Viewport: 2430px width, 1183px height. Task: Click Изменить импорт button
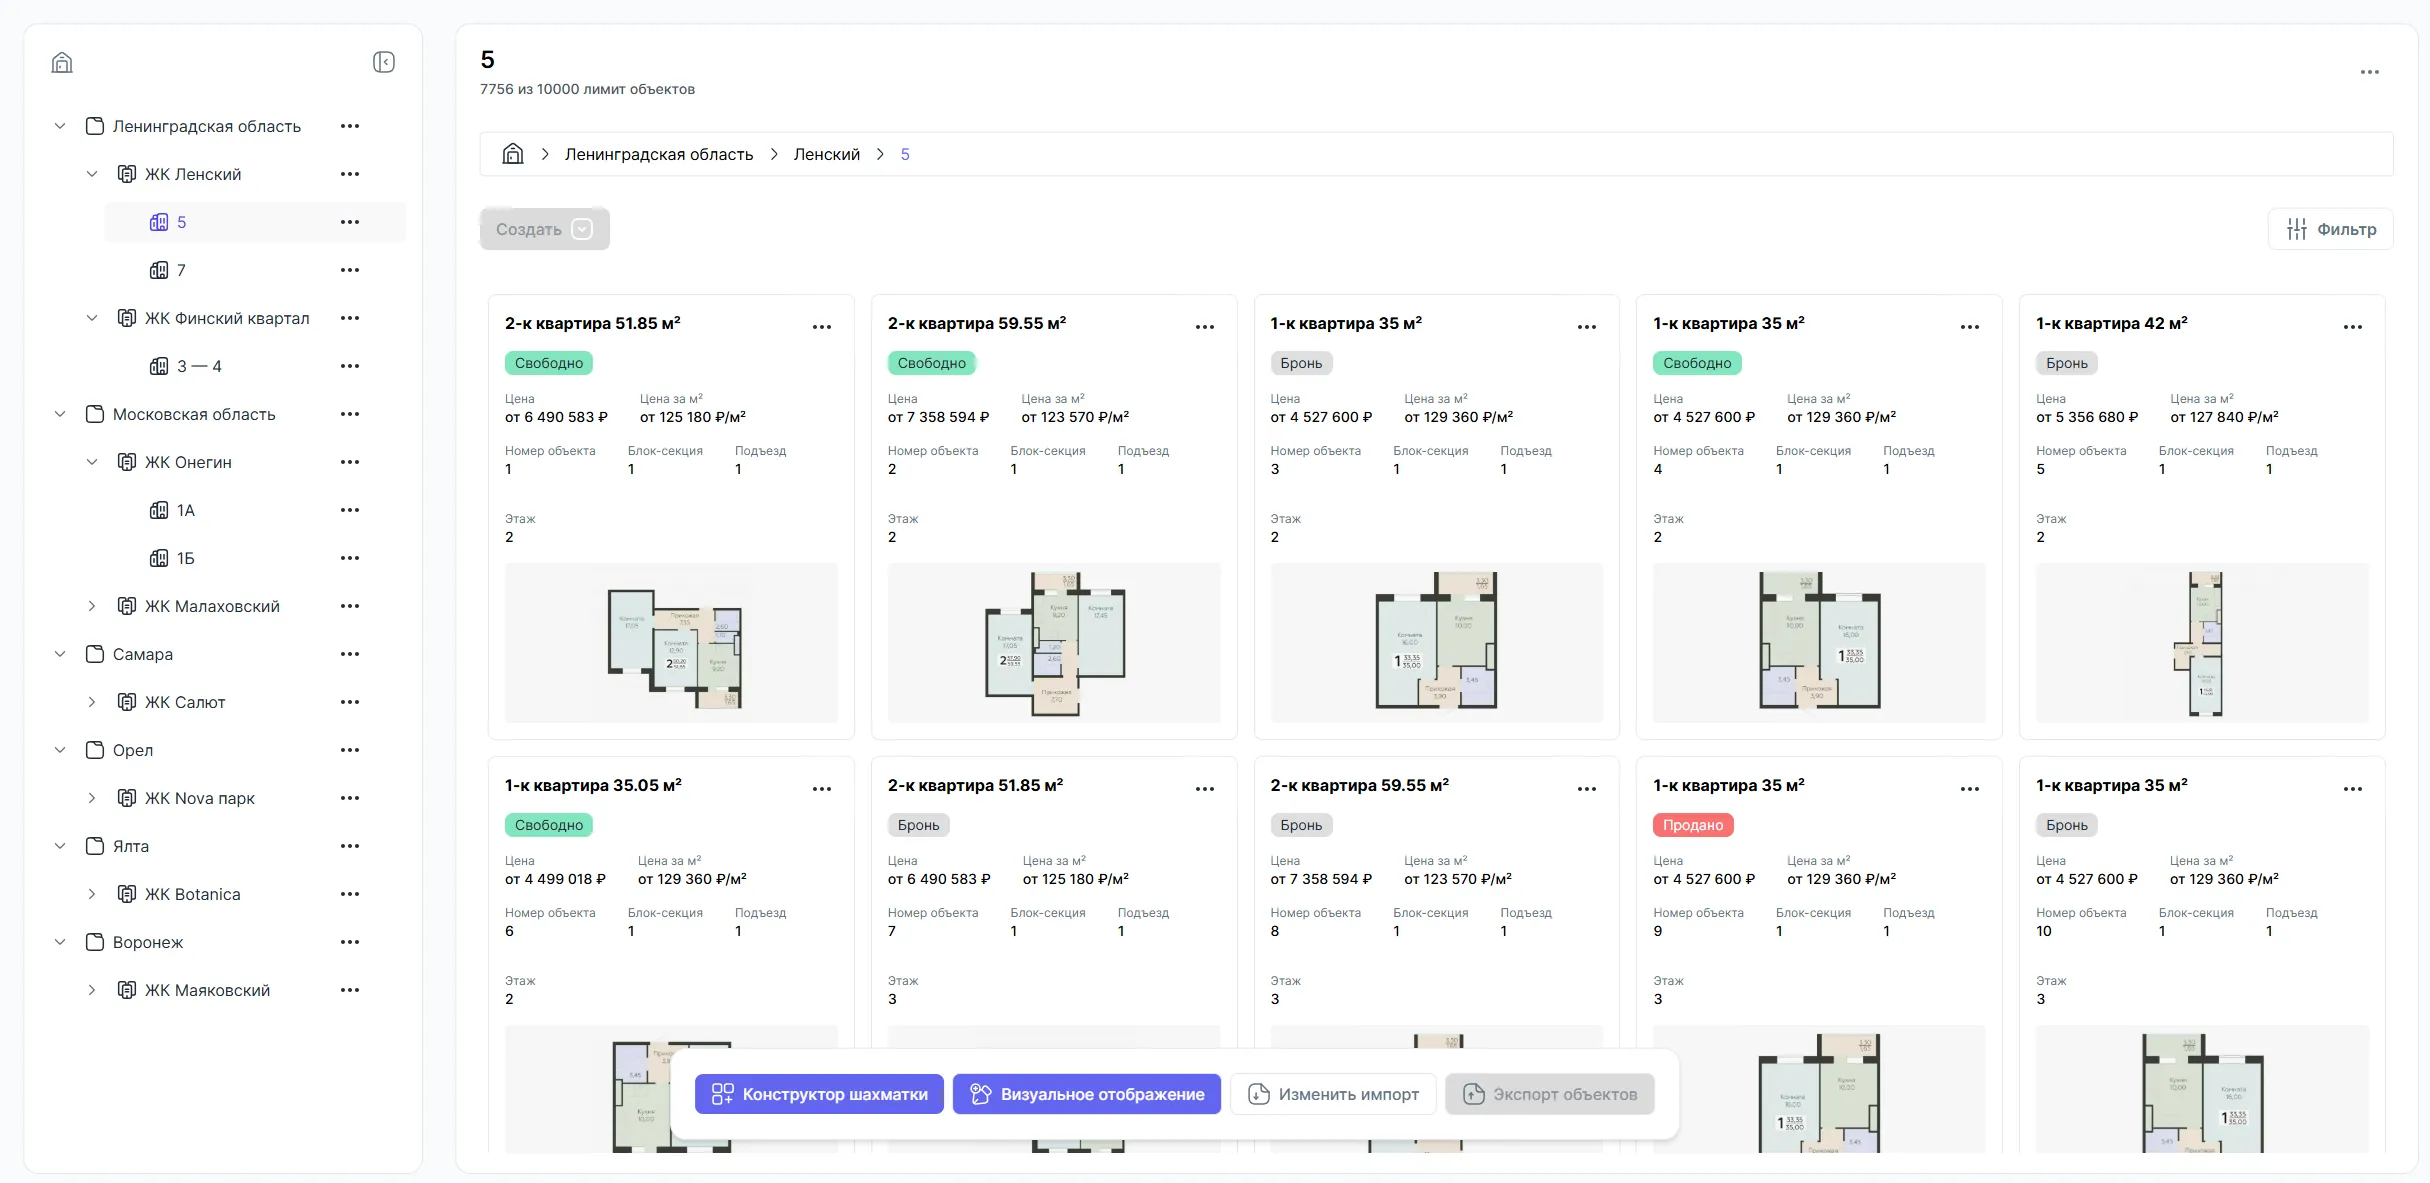click(x=1333, y=1094)
